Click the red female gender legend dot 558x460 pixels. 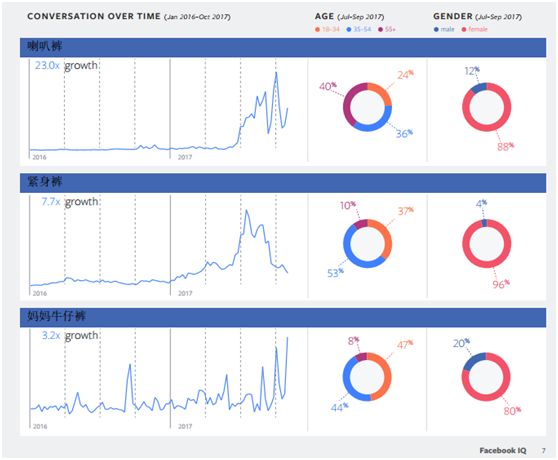click(464, 30)
